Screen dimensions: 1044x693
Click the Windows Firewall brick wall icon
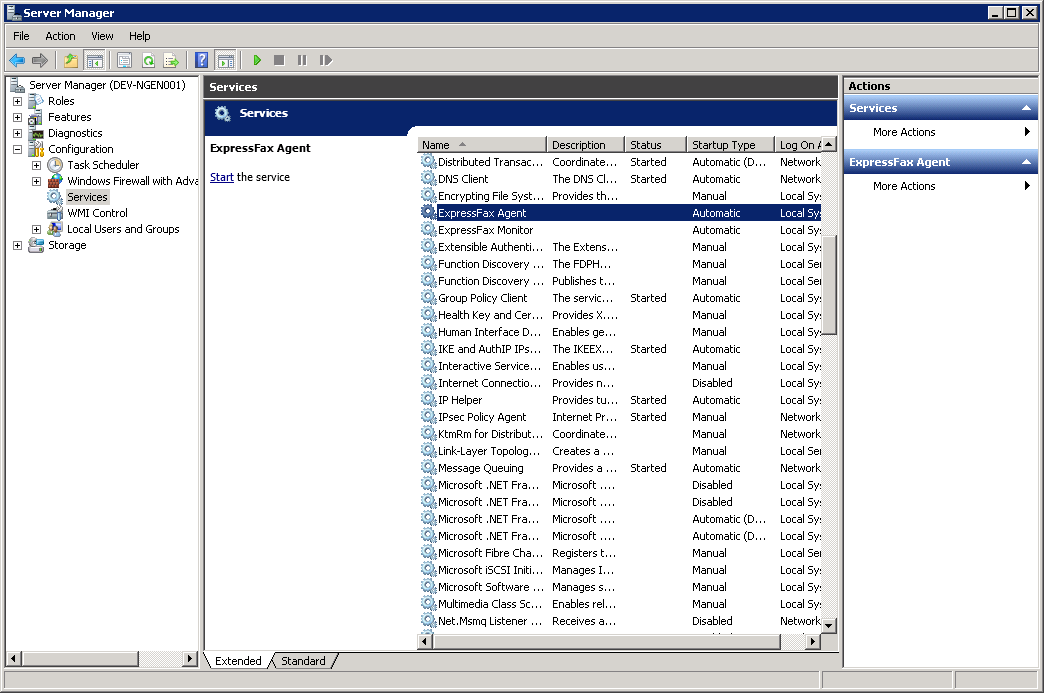(x=55, y=181)
